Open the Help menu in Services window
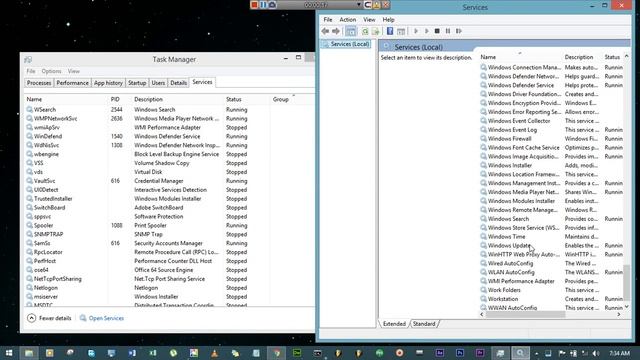 388,20
